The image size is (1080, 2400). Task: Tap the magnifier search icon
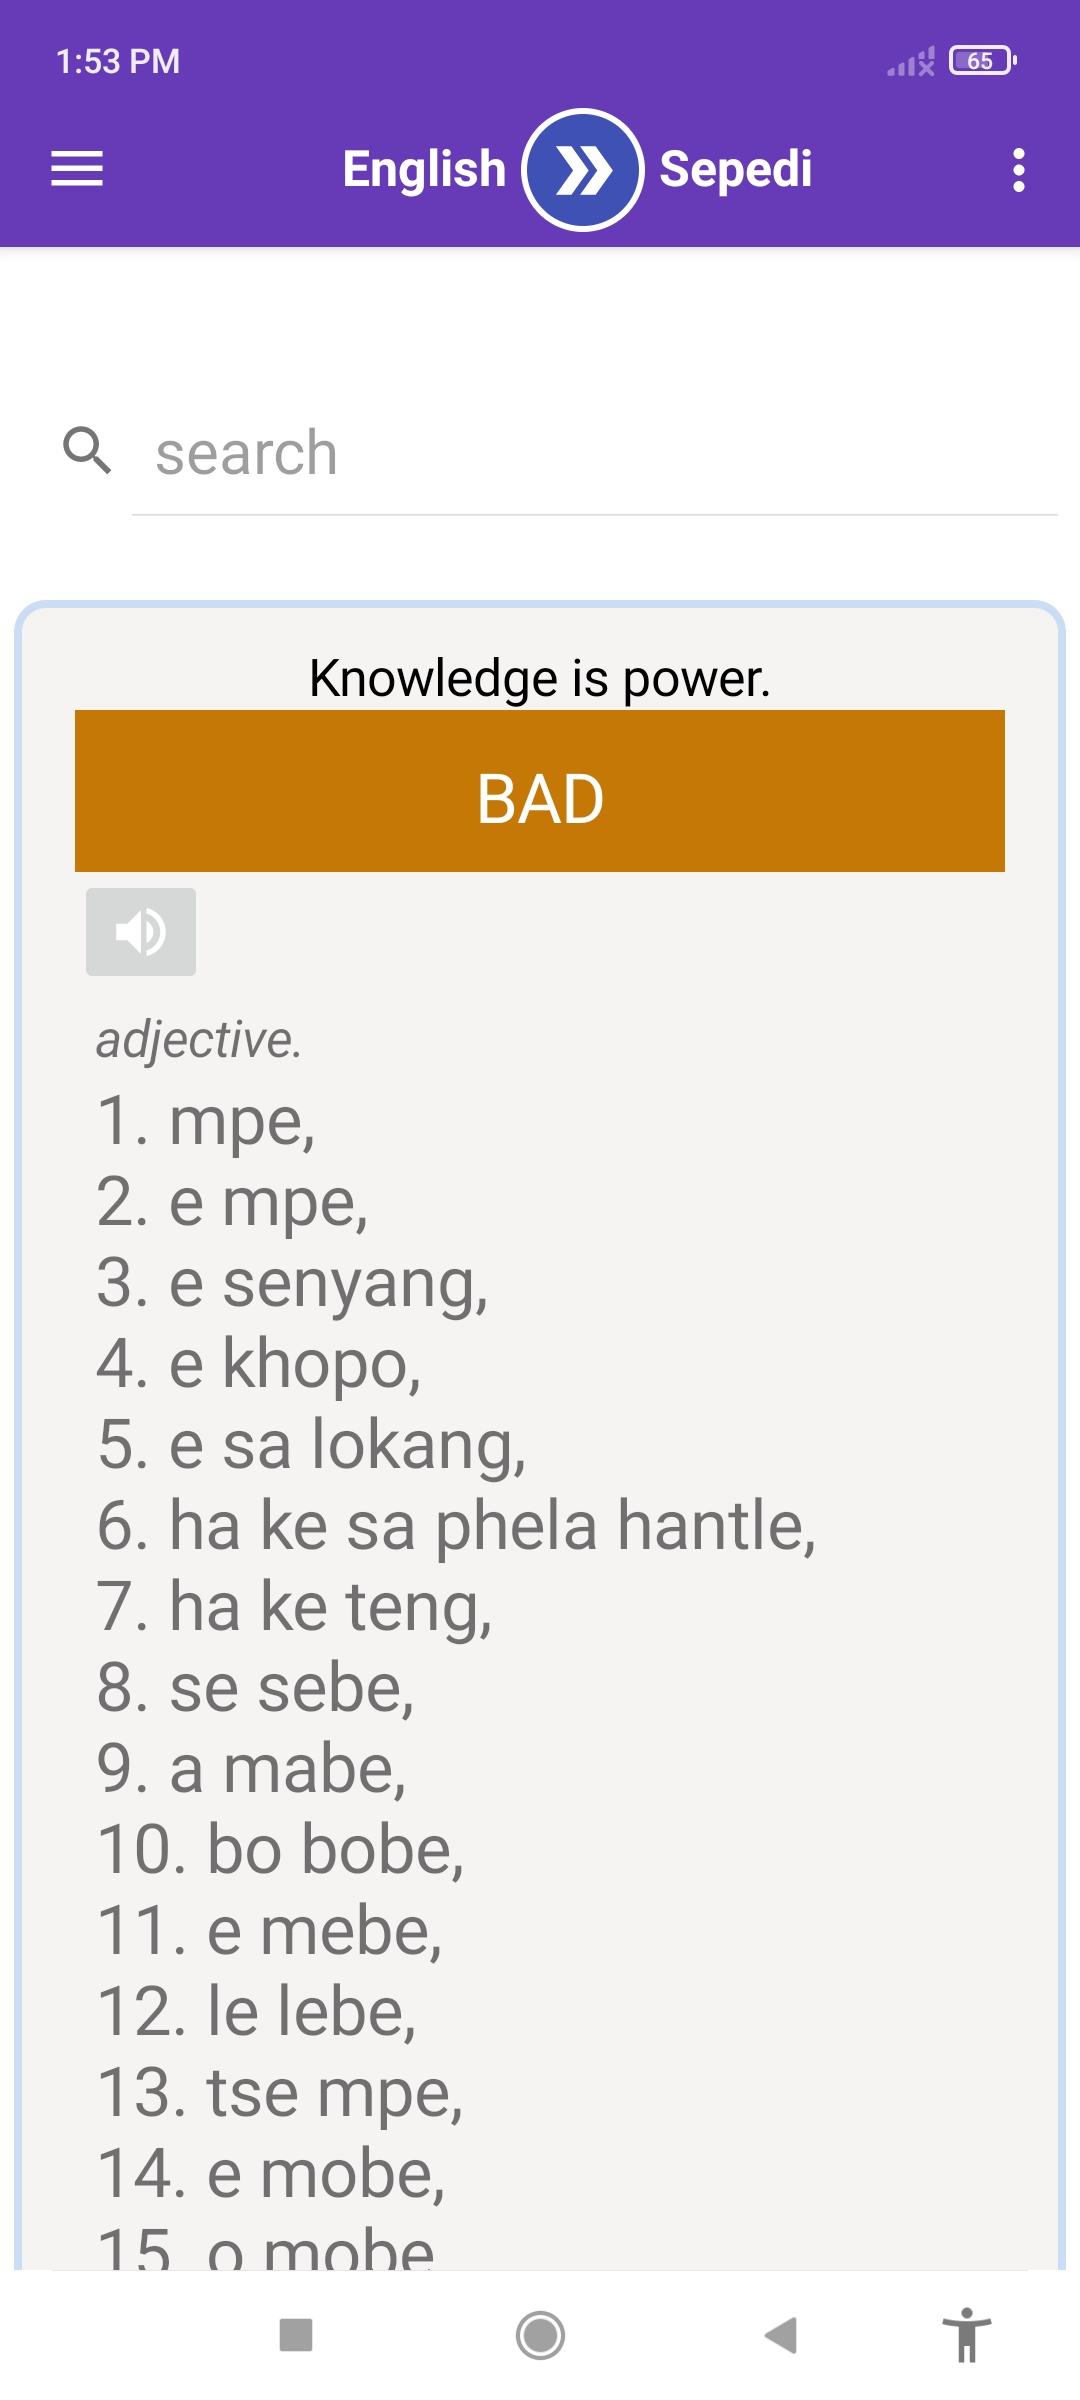click(x=90, y=452)
